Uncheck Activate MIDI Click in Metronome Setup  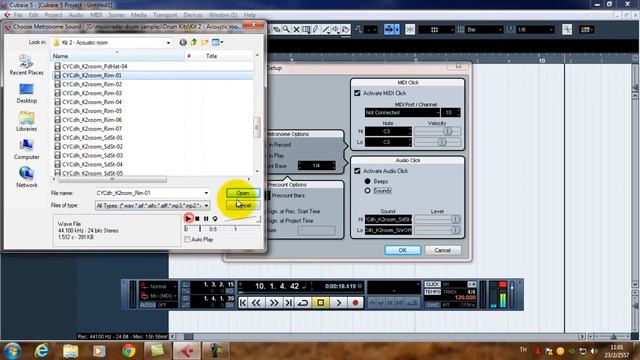tap(357, 93)
